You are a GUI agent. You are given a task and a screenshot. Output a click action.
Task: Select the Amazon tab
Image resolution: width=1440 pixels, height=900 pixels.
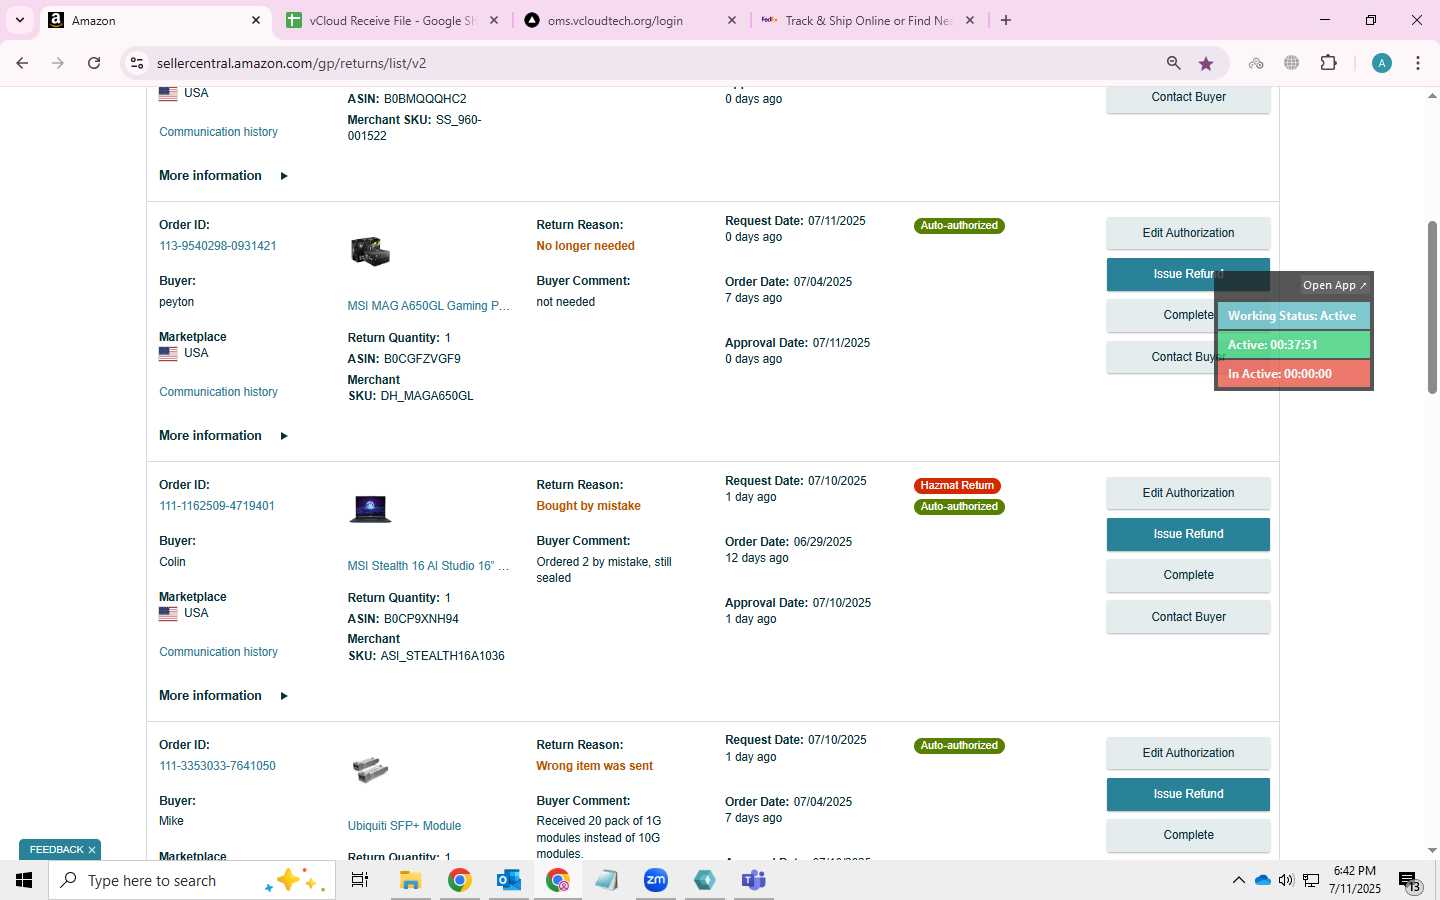(155, 20)
